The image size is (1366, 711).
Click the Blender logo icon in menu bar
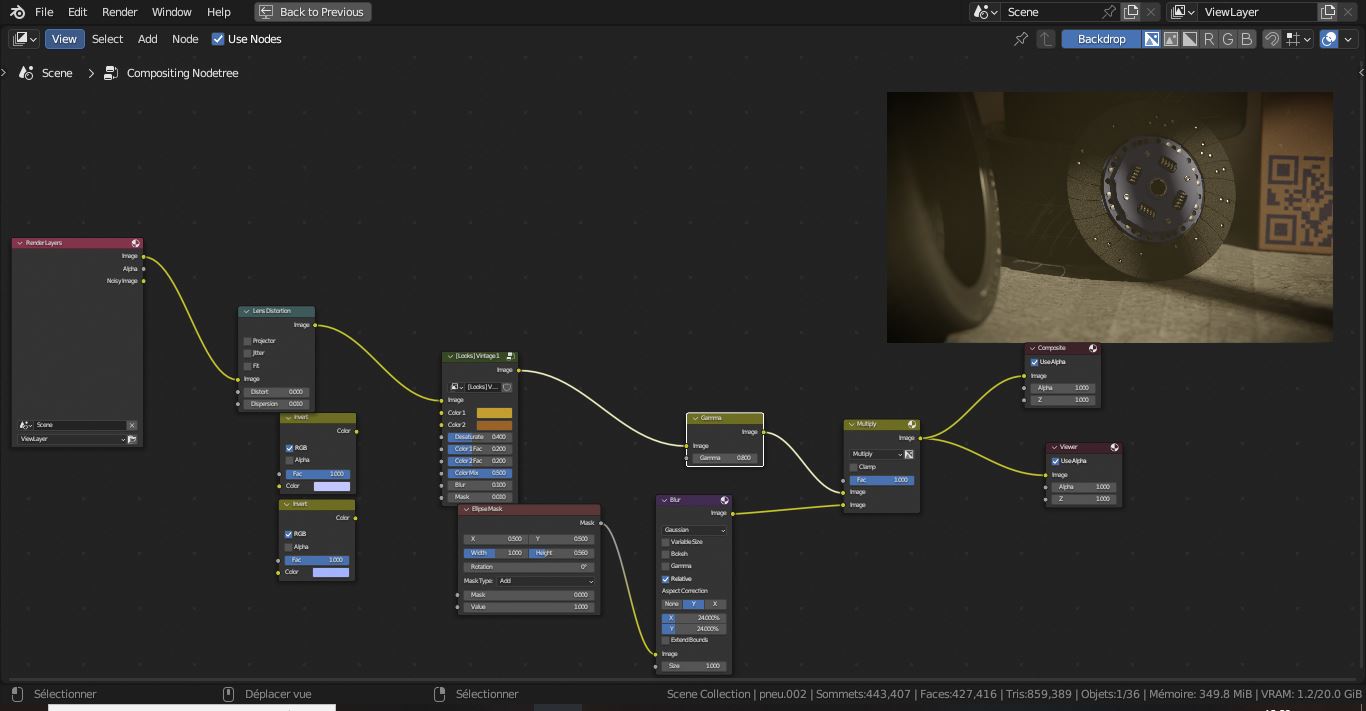[15, 11]
